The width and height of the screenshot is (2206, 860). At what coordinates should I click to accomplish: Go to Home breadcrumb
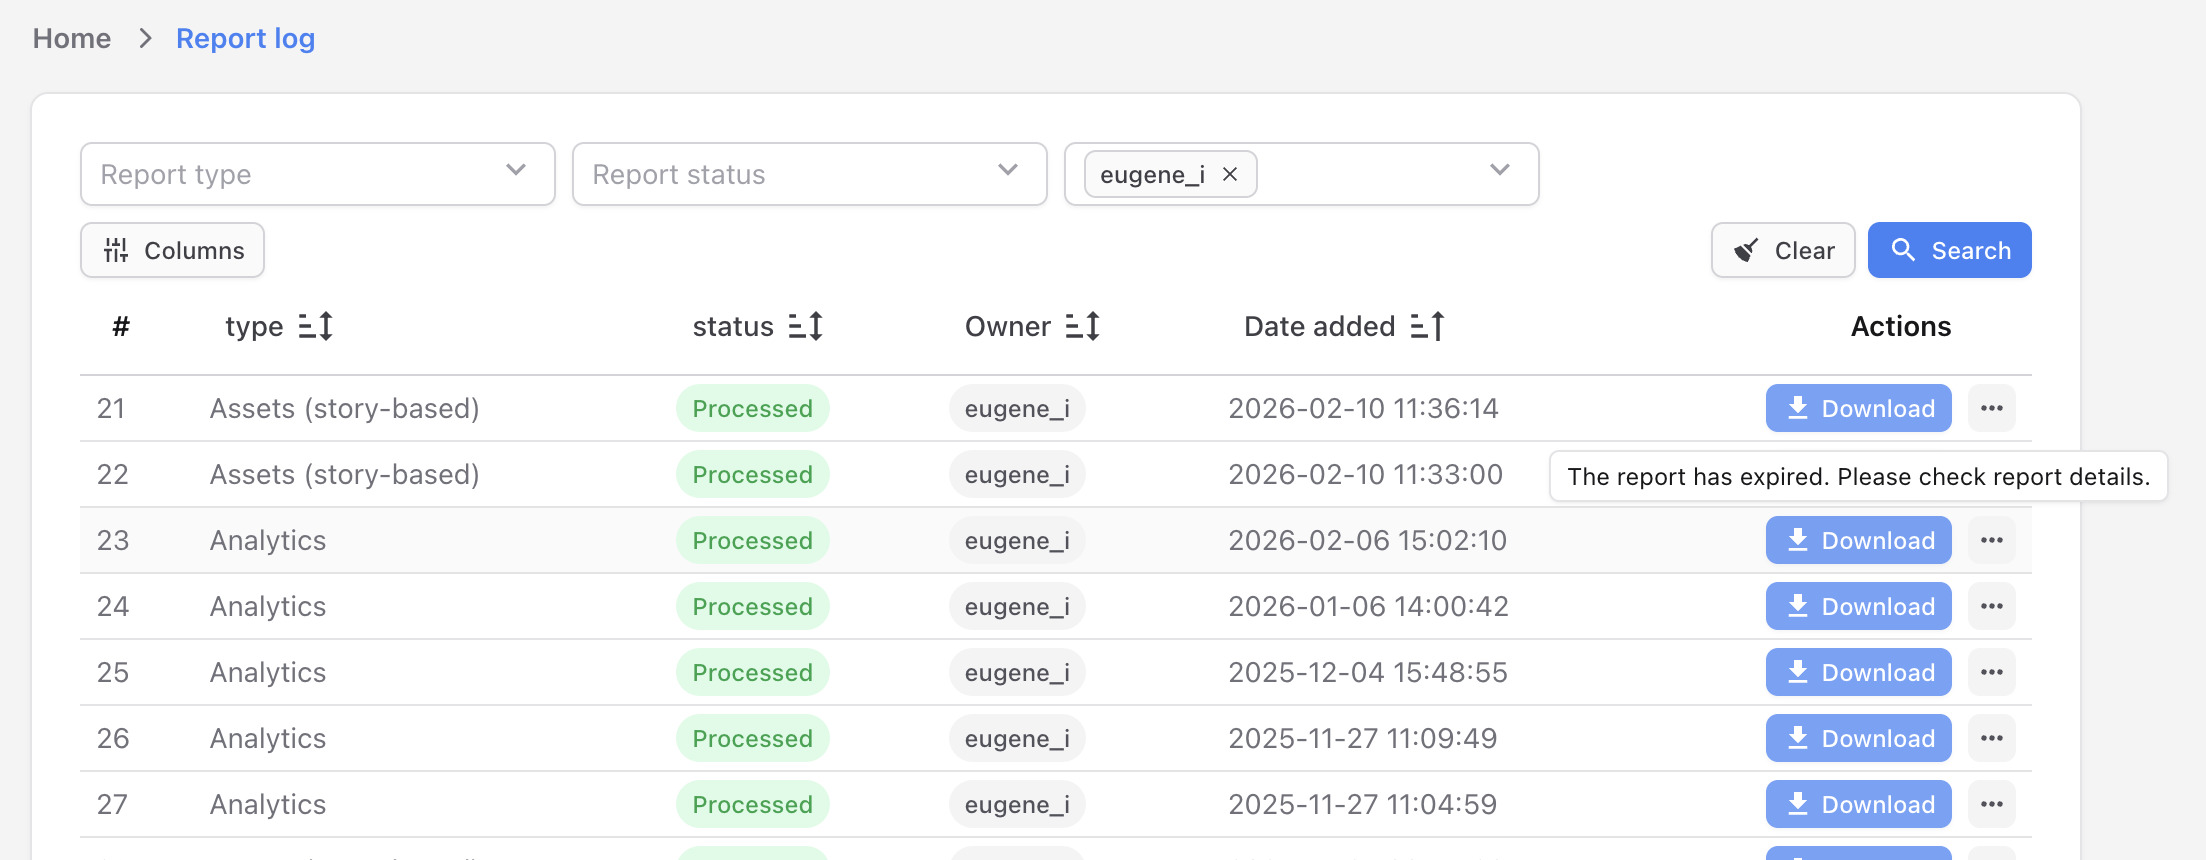(72, 38)
